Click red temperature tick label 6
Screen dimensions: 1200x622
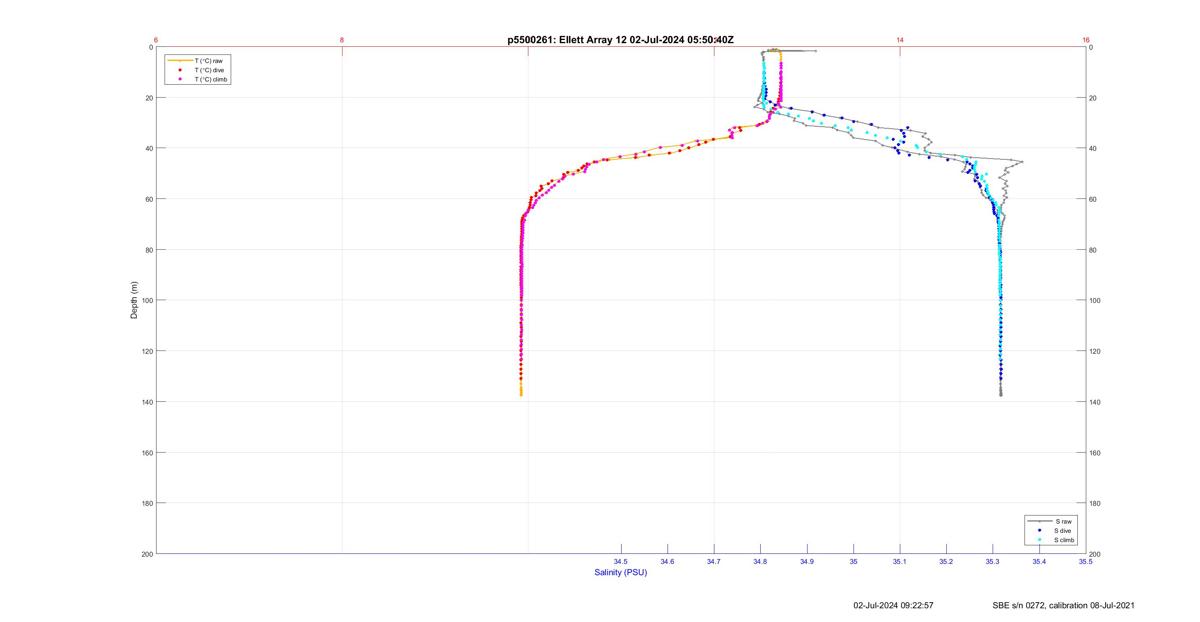[157, 40]
